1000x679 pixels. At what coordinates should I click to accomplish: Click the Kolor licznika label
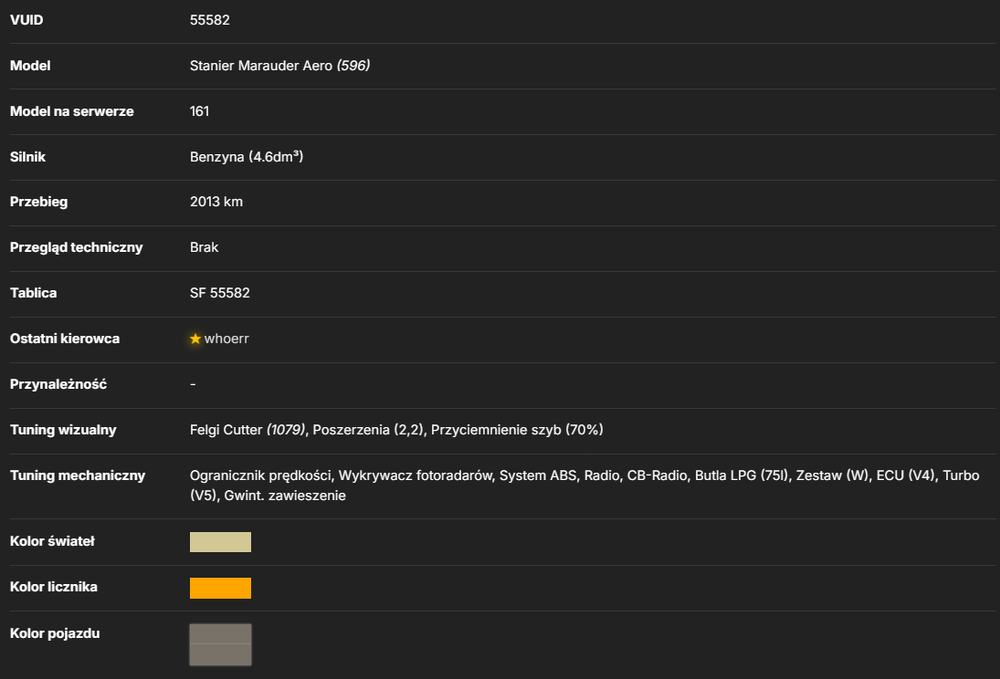tap(54, 587)
